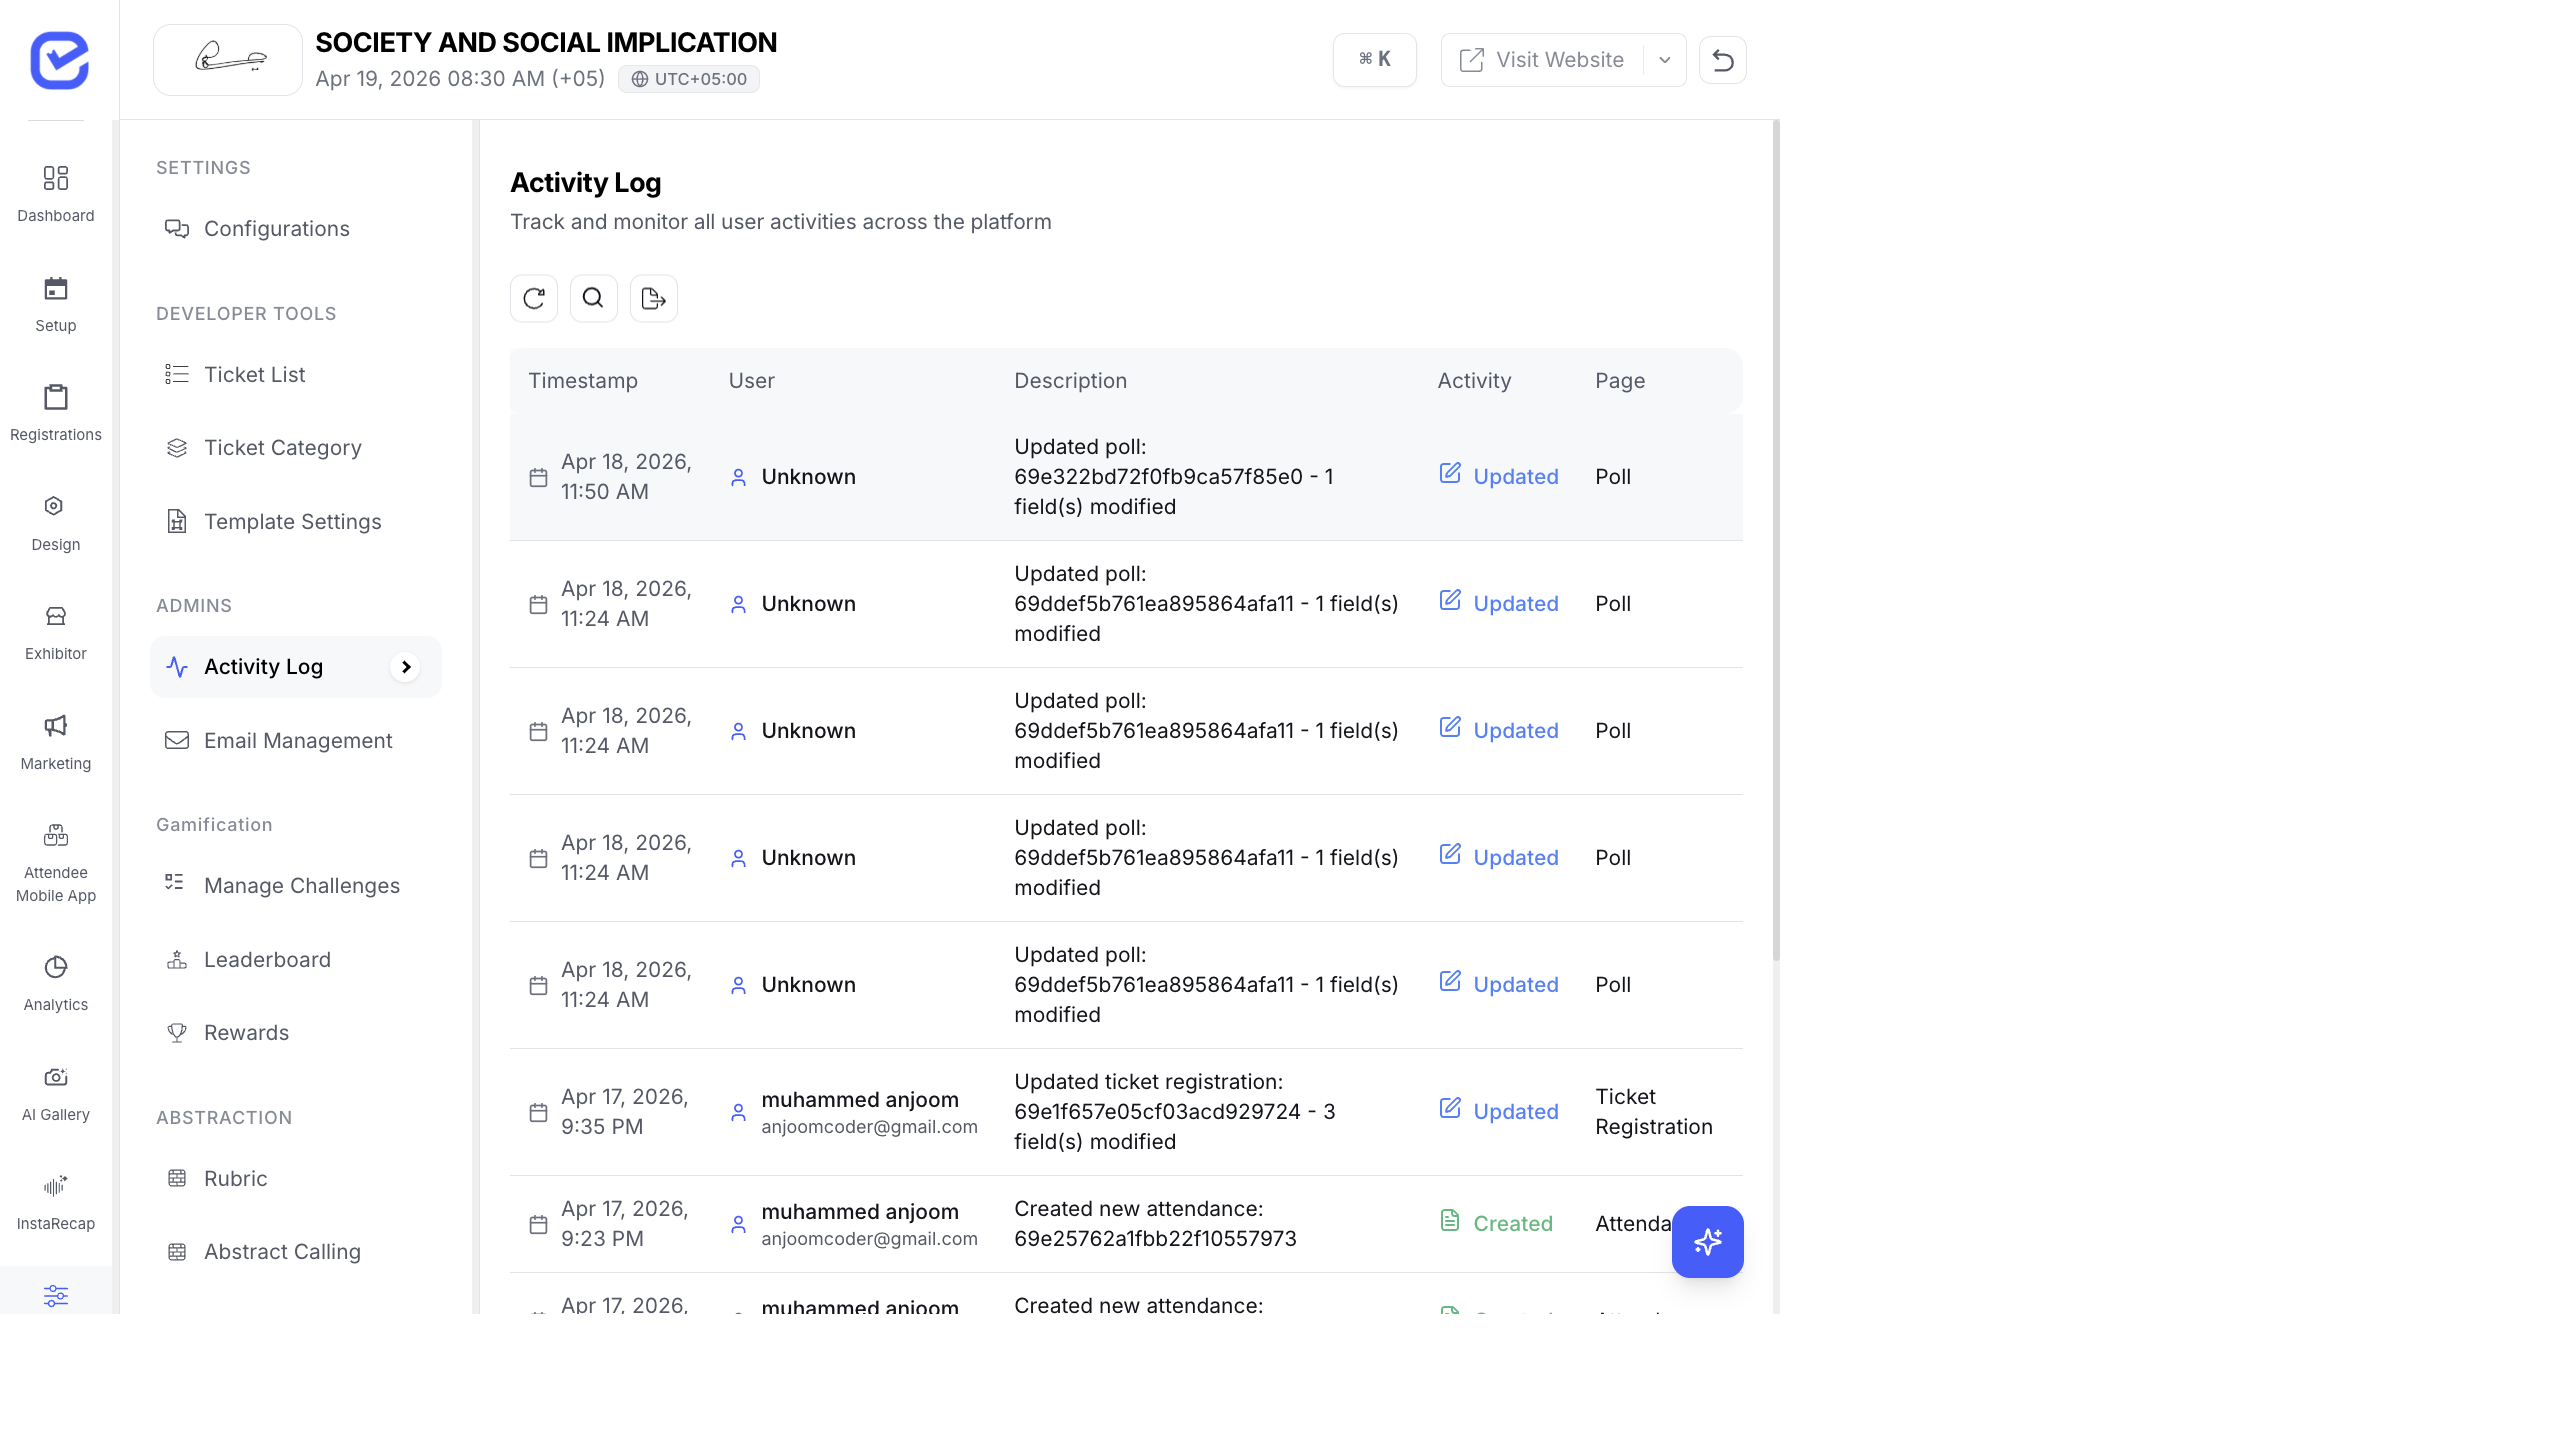
Task: Click the Timestamp column header
Action: tap(583, 381)
